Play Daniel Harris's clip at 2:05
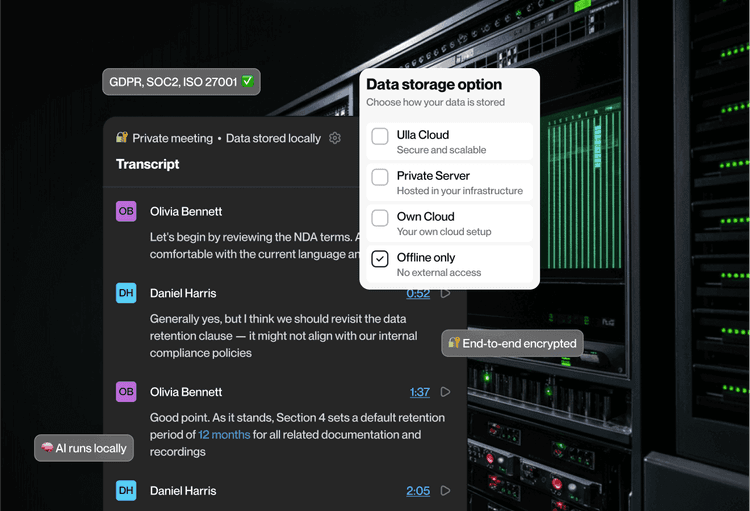 [446, 491]
